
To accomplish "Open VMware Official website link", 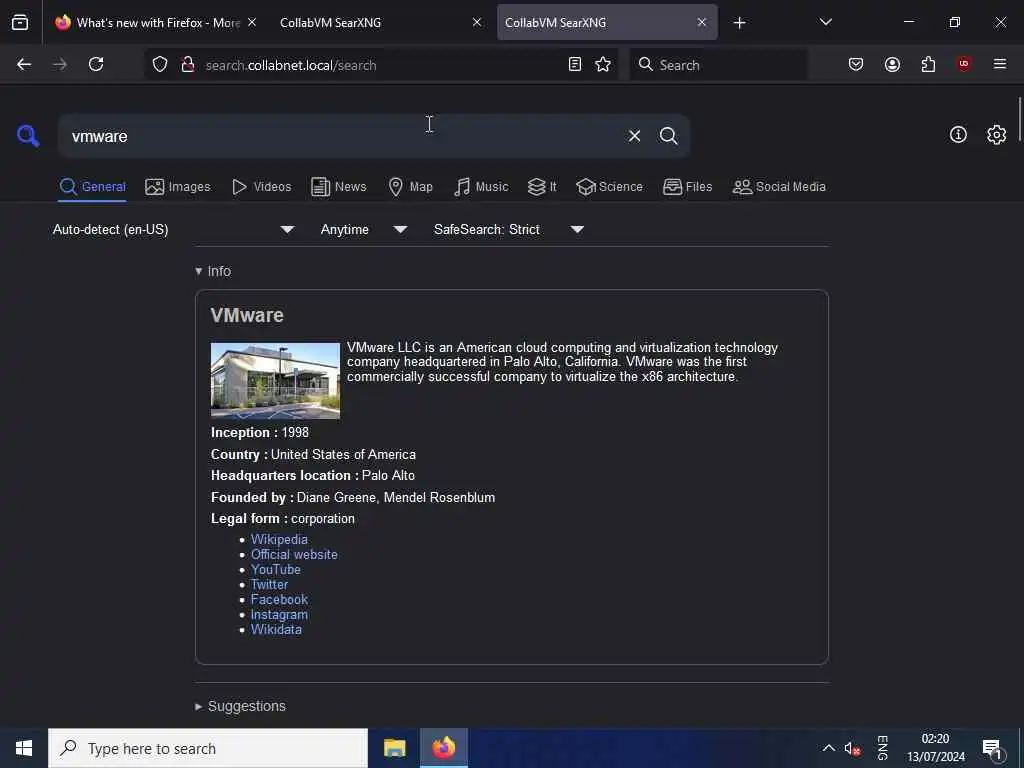I will click(x=294, y=554).
